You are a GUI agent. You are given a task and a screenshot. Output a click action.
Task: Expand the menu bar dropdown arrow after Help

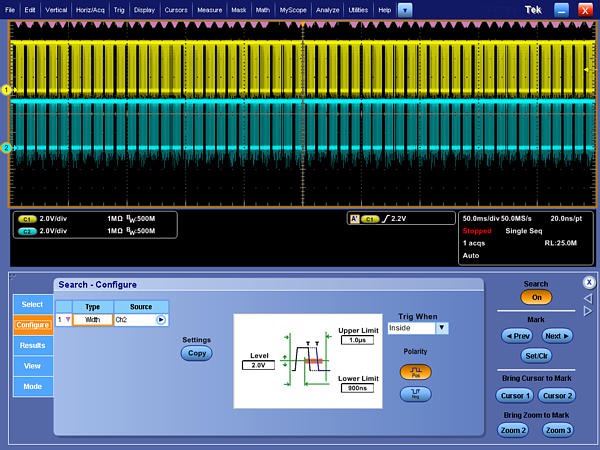coord(404,9)
